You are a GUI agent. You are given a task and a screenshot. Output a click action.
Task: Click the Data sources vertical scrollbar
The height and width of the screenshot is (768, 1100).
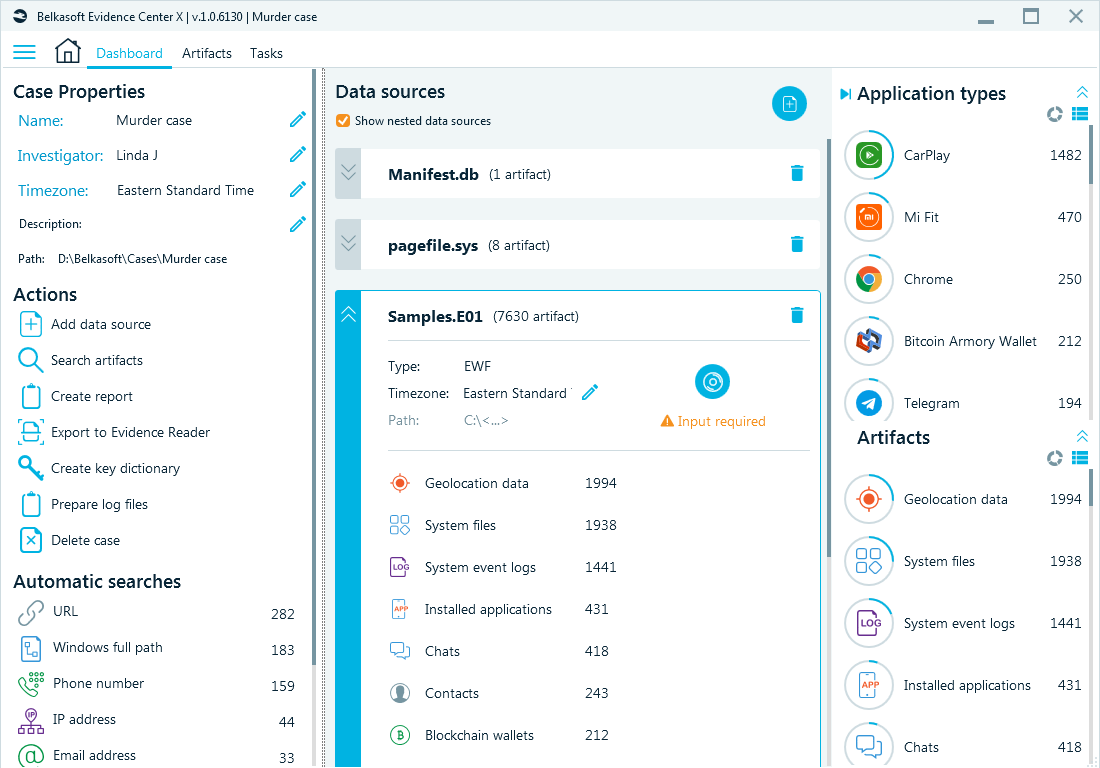pyautogui.click(x=829, y=347)
